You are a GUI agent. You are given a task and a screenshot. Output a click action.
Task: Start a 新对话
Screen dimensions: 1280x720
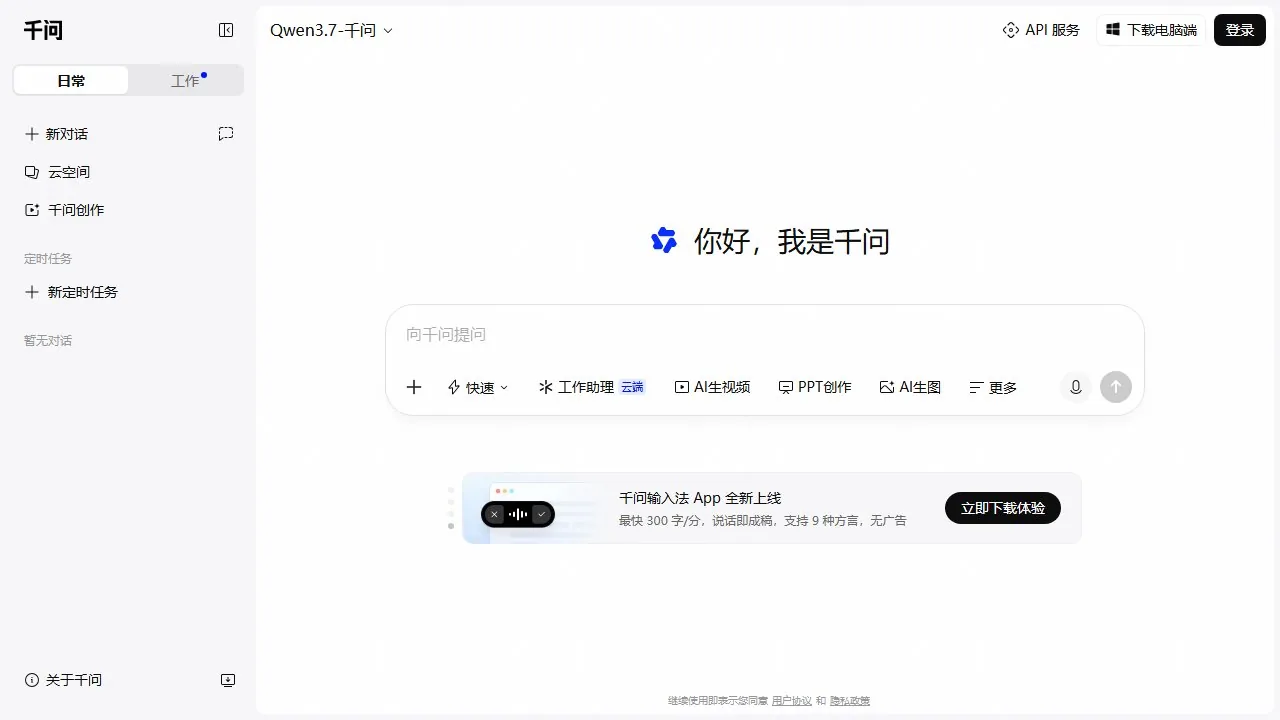(x=57, y=134)
